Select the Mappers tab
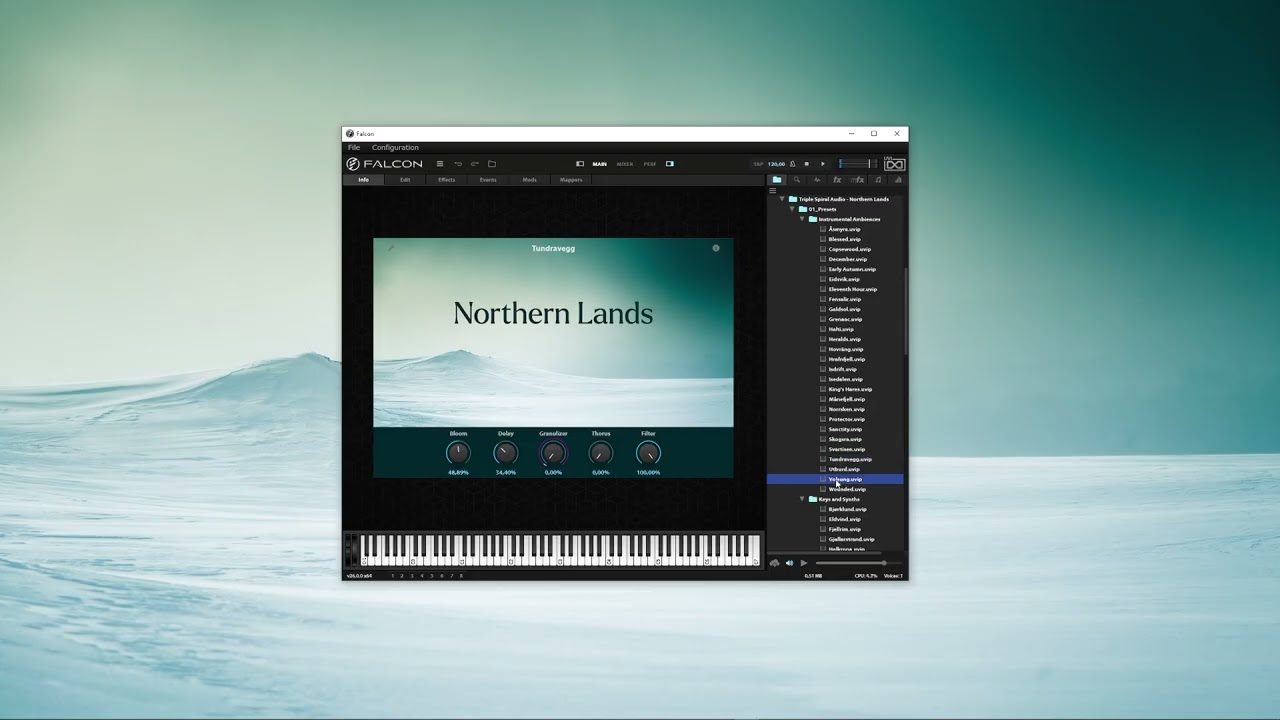Screen dimensions: 1280x720 (571, 180)
